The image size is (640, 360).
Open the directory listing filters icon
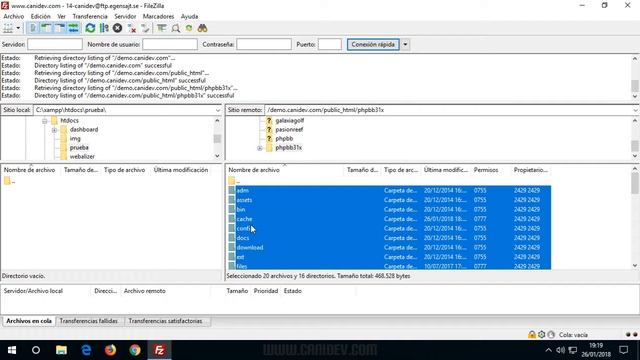click(162, 28)
